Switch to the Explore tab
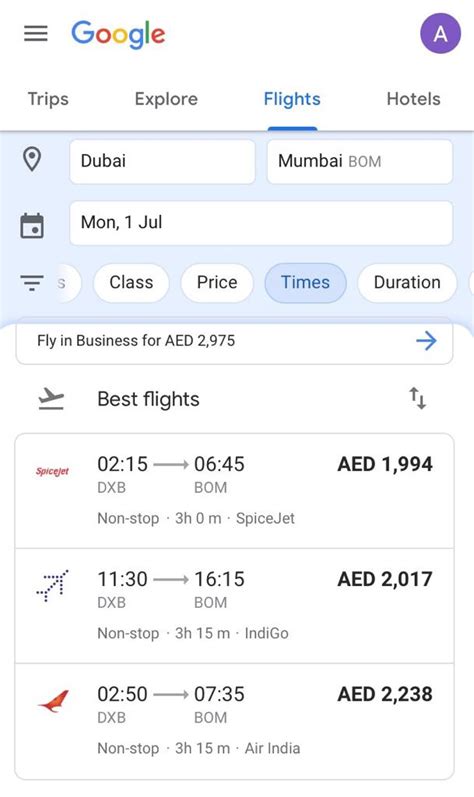Screen dimensions: 474x797 tap(166, 99)
